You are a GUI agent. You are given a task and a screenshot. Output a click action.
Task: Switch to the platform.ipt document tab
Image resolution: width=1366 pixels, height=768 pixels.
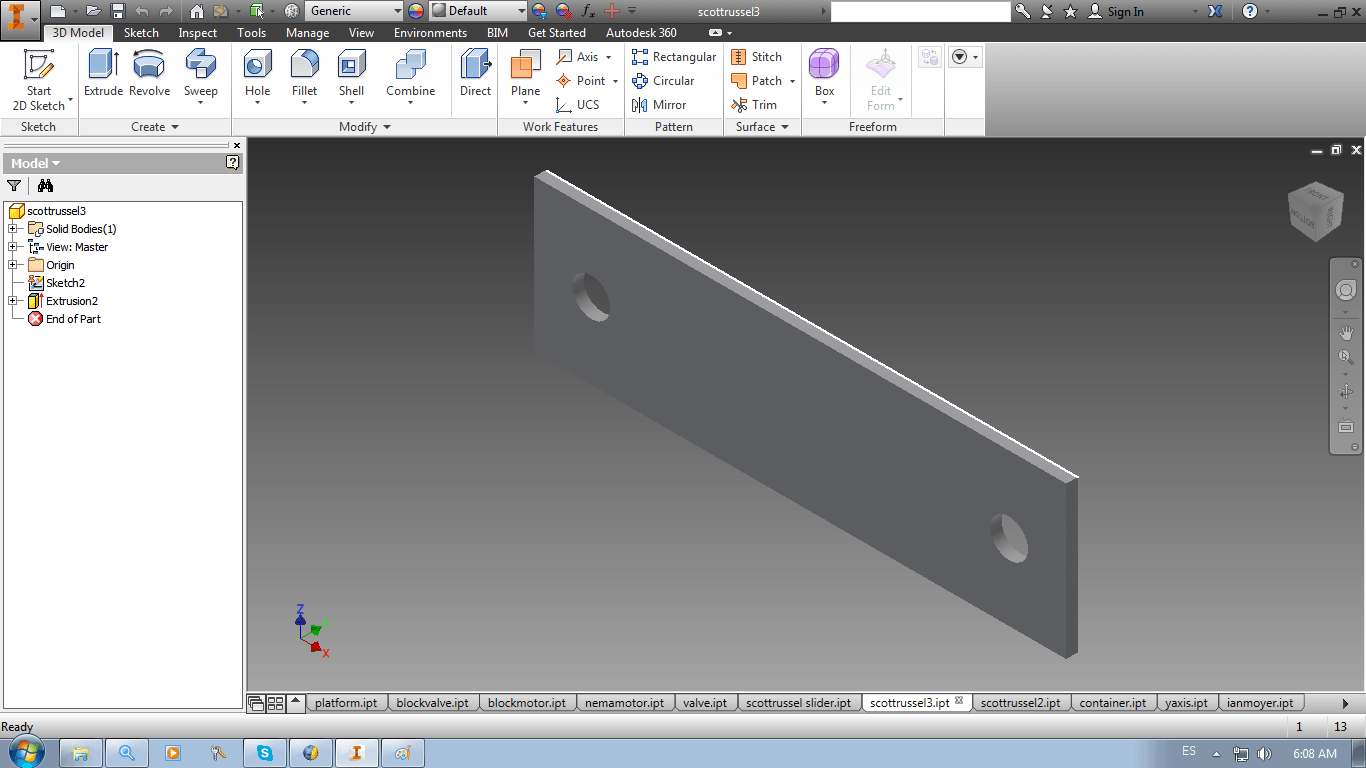346,703
